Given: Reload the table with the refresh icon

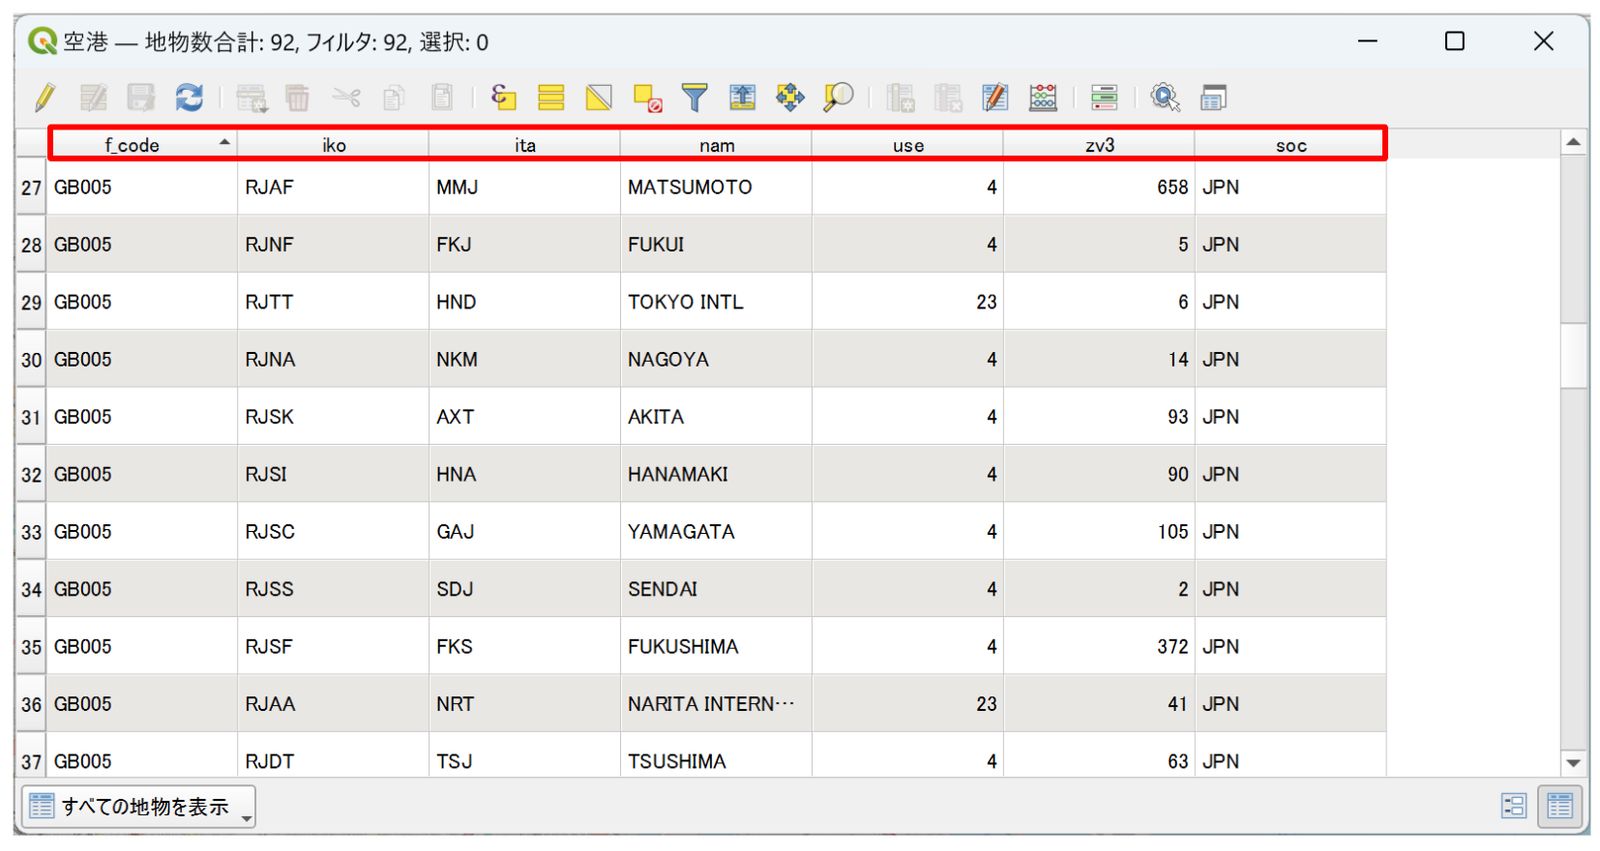Looking at the screenshot, I should [x=189, y=97].
